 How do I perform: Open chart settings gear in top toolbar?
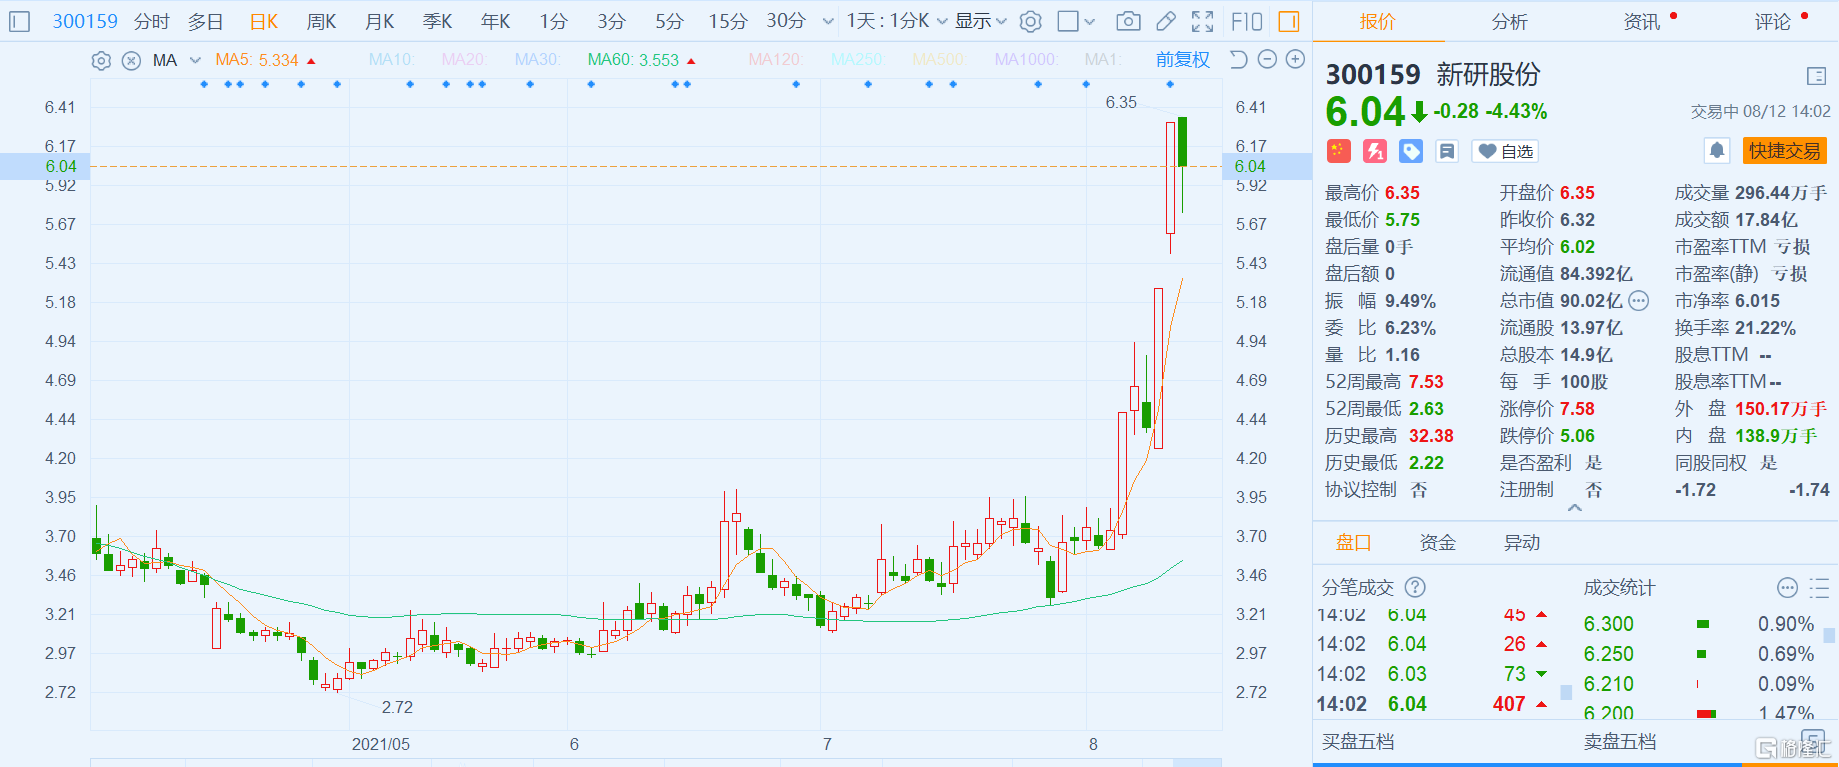click(1031, 21)
